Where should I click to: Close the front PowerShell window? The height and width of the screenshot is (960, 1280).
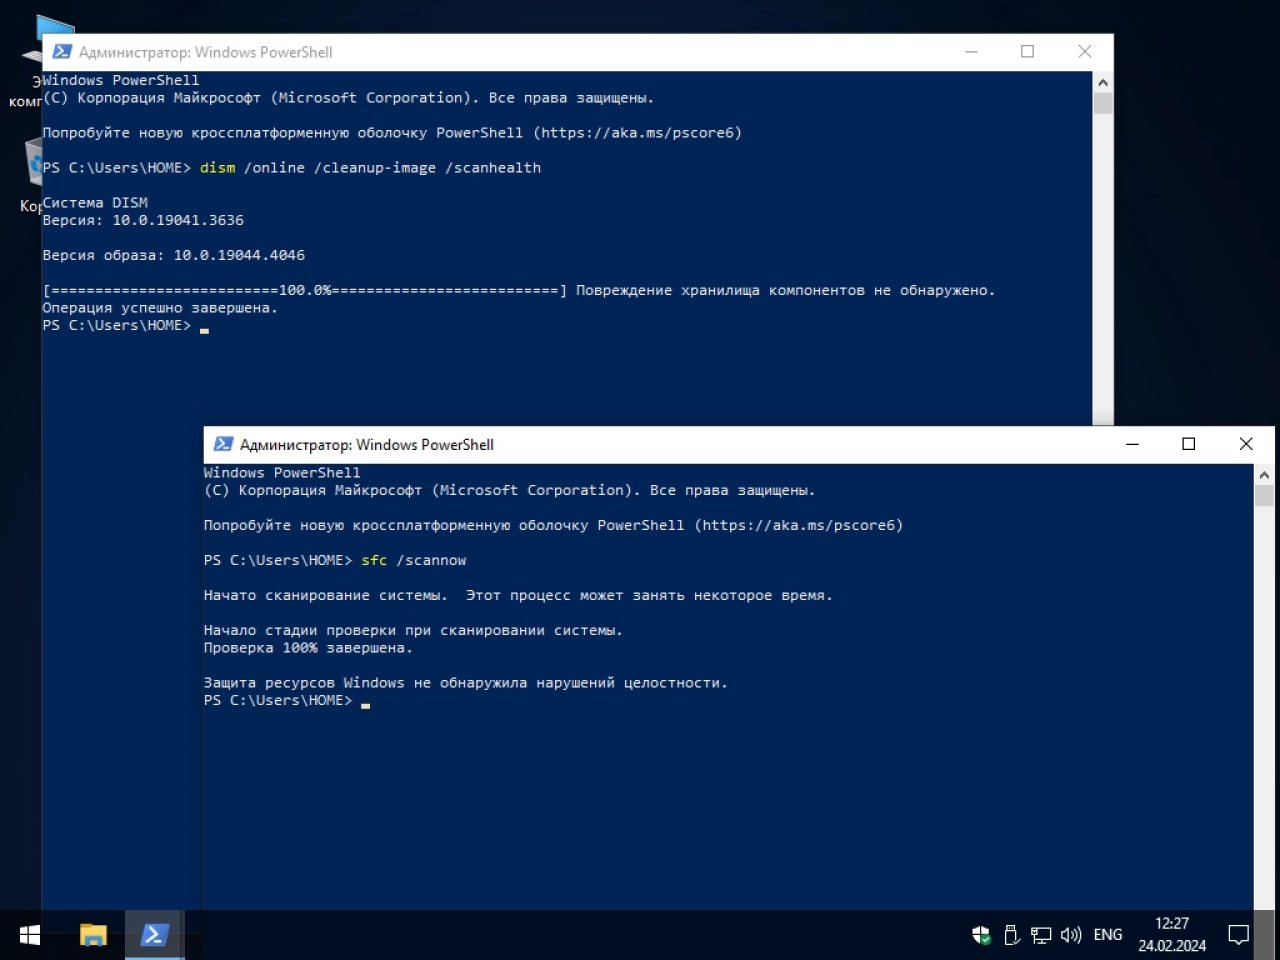[1246, 444]
